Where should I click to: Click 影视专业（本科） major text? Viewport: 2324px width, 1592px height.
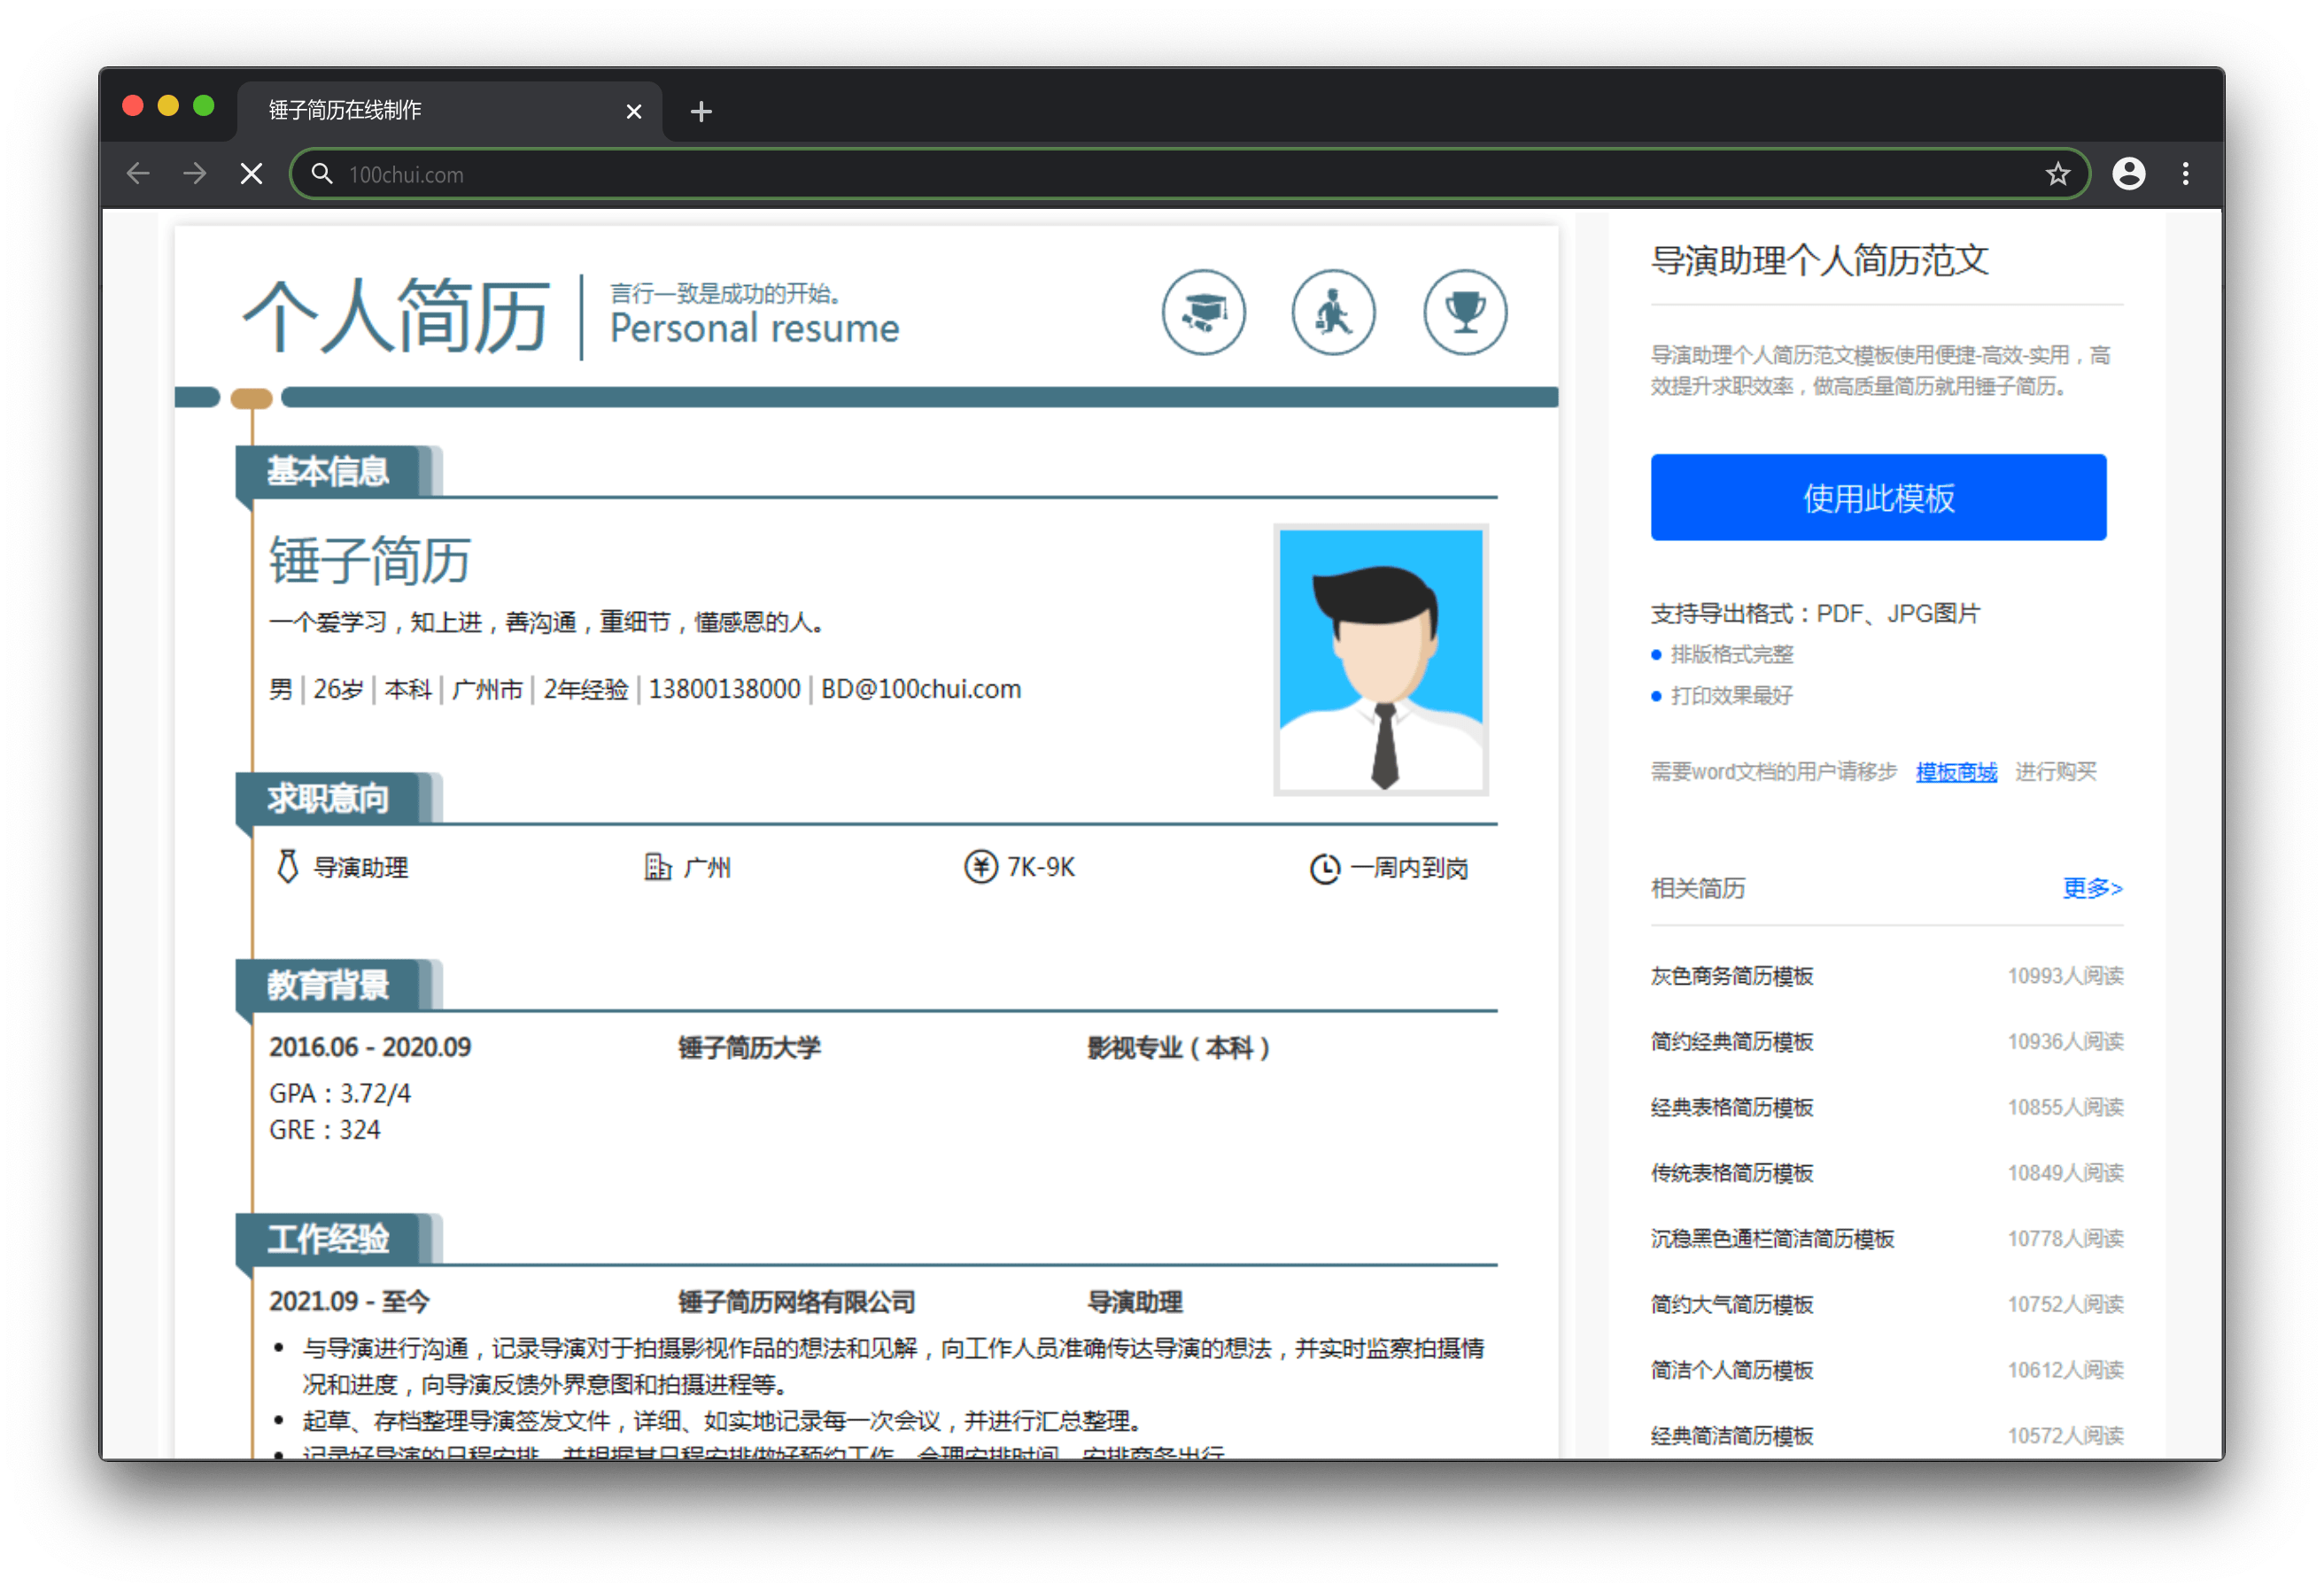point(1179,1047)
